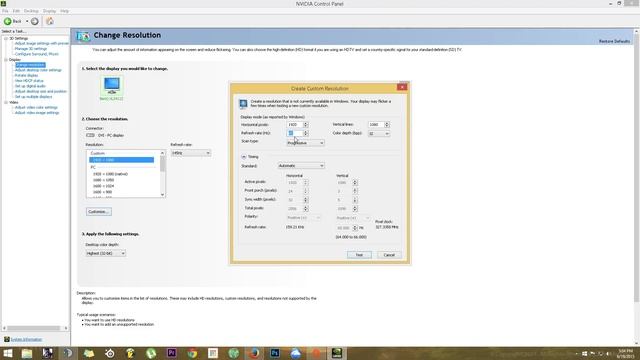Click the Test button
The image size is (640, 360).
coord(359,255)
